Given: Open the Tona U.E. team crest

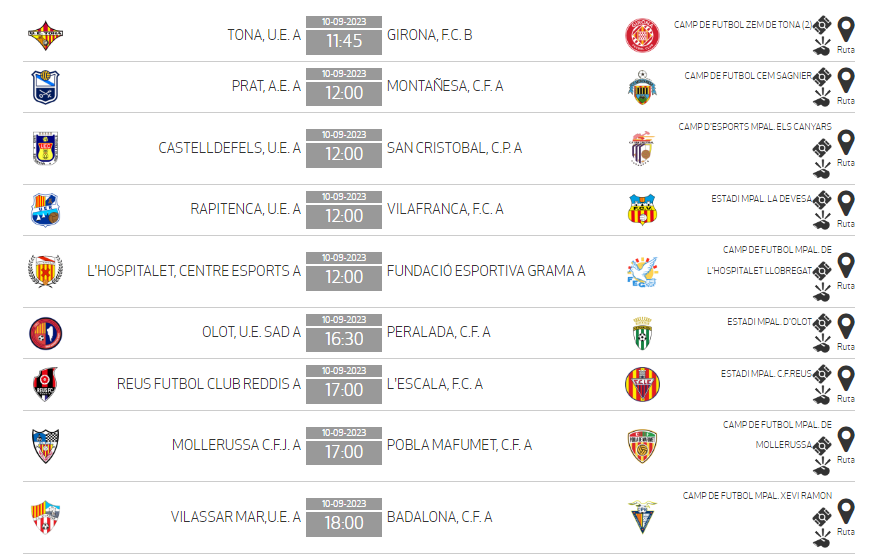Looking at the screenshot, I should 46,36.
